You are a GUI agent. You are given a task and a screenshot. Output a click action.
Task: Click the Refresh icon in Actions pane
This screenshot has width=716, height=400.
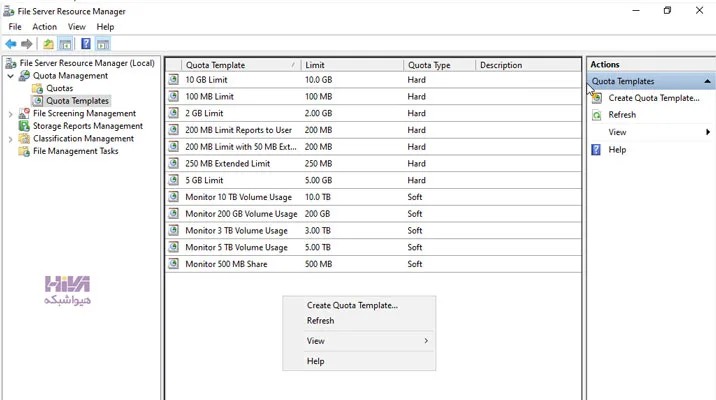click(597, 115)
